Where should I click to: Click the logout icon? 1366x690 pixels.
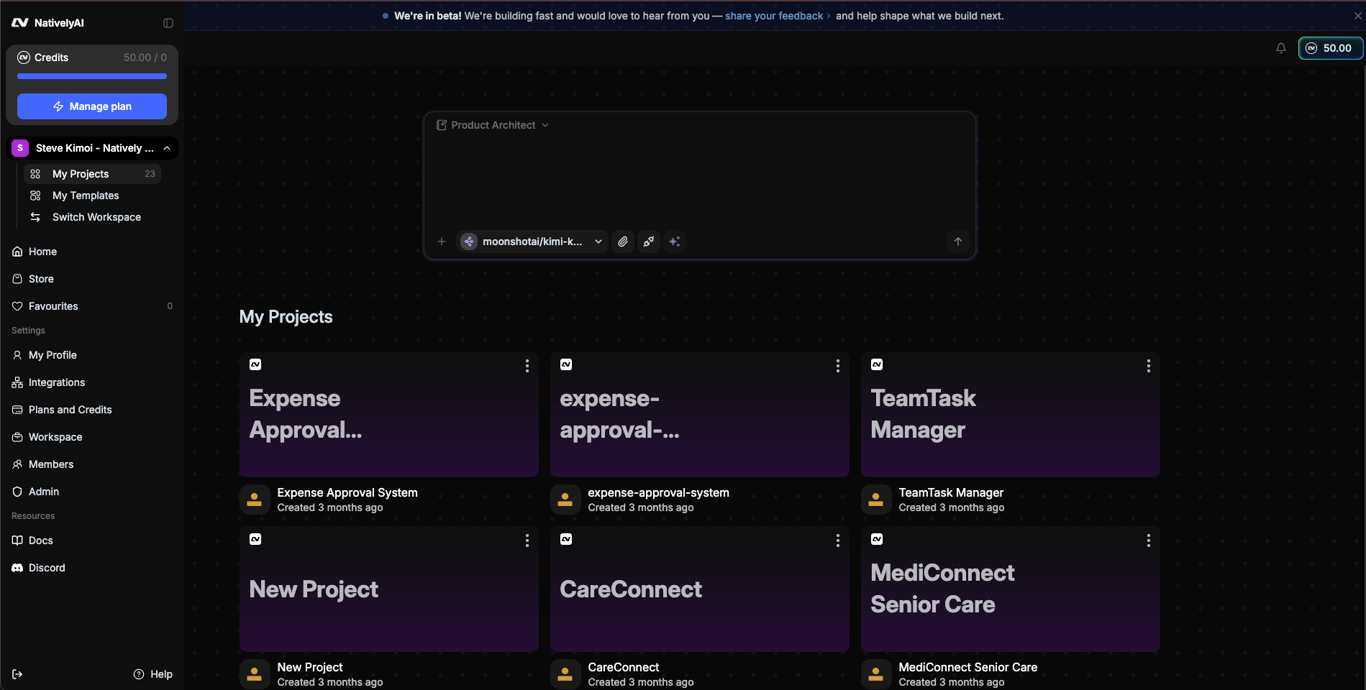pyautogui.click(x=17, y=674)
